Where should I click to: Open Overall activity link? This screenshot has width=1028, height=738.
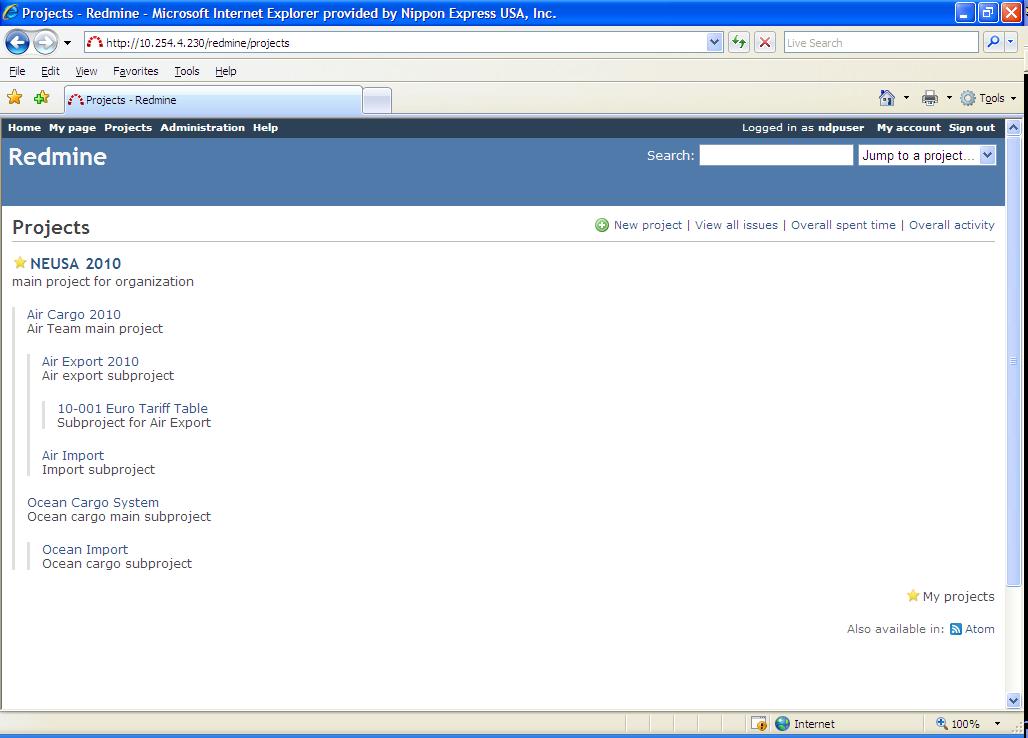tap(951, 225)
